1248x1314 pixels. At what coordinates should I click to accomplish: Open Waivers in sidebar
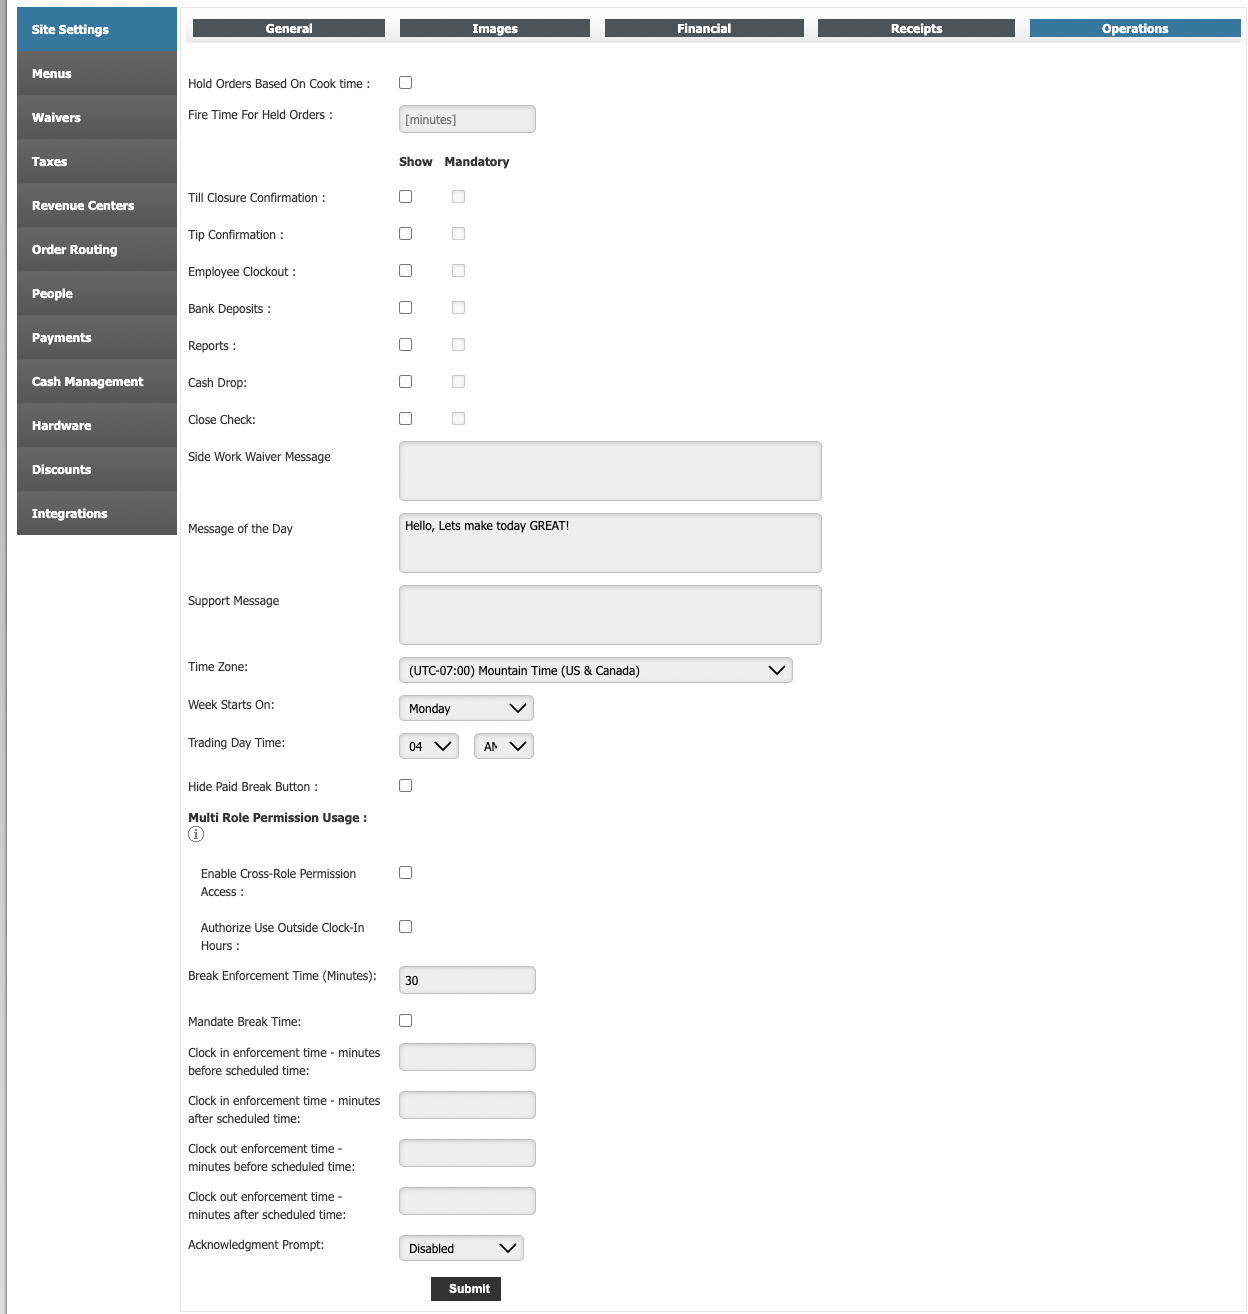point(97,117)
